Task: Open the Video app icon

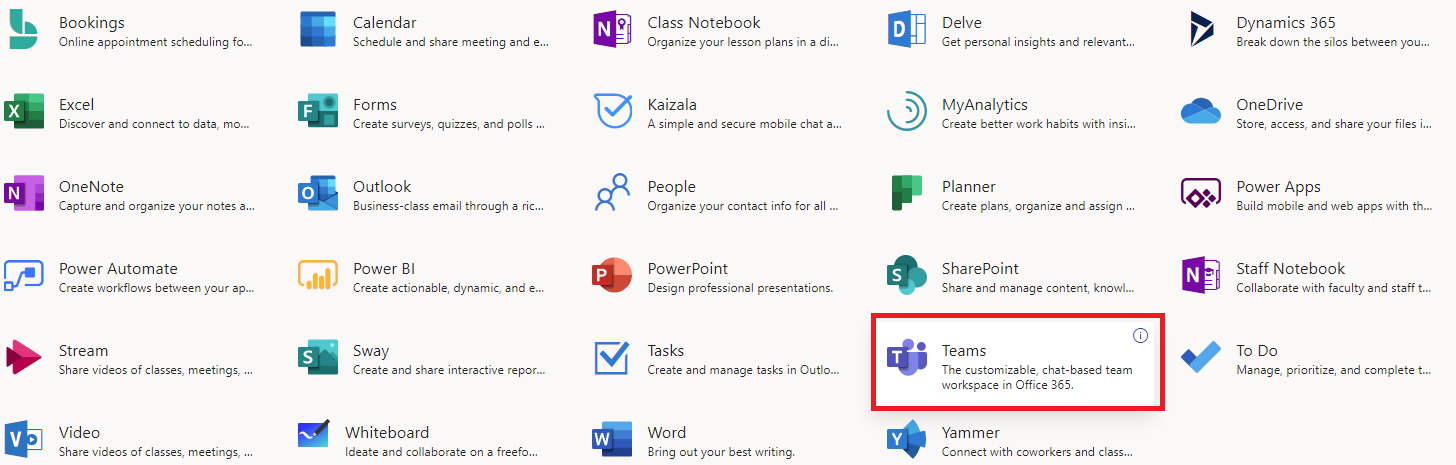Action: (x=24, y=440)
